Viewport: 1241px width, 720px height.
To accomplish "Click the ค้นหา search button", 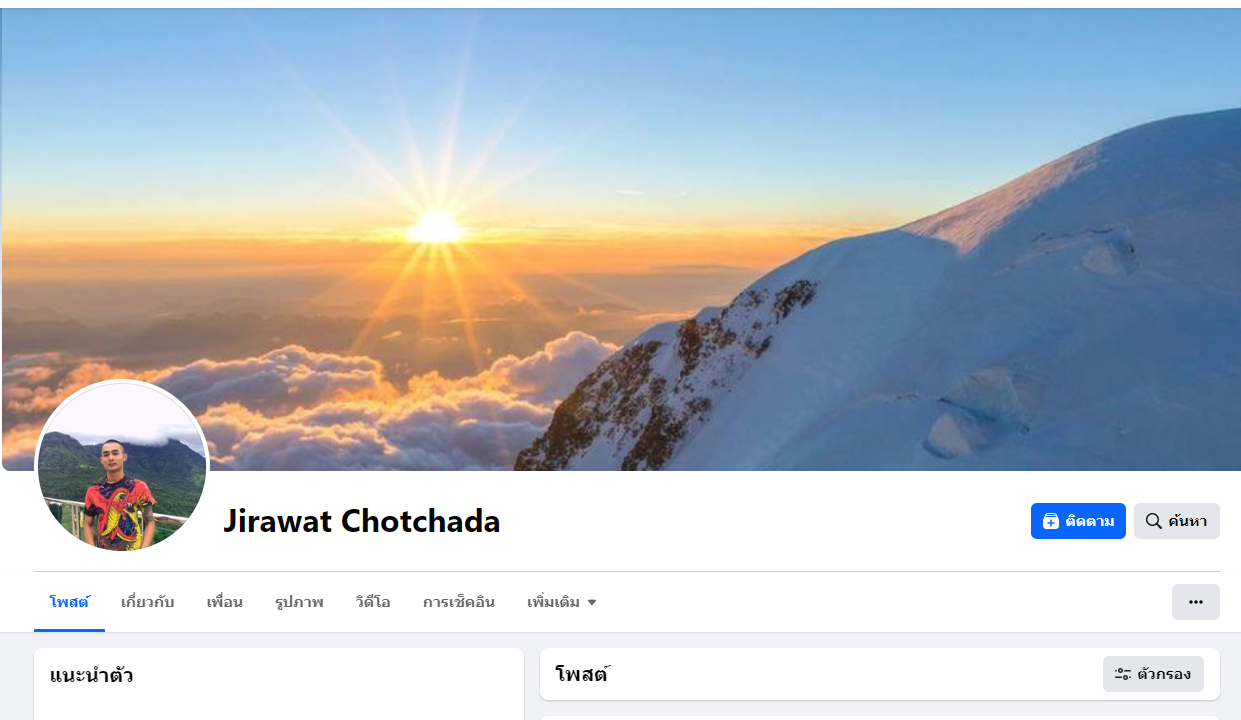I will (1176, 521).
